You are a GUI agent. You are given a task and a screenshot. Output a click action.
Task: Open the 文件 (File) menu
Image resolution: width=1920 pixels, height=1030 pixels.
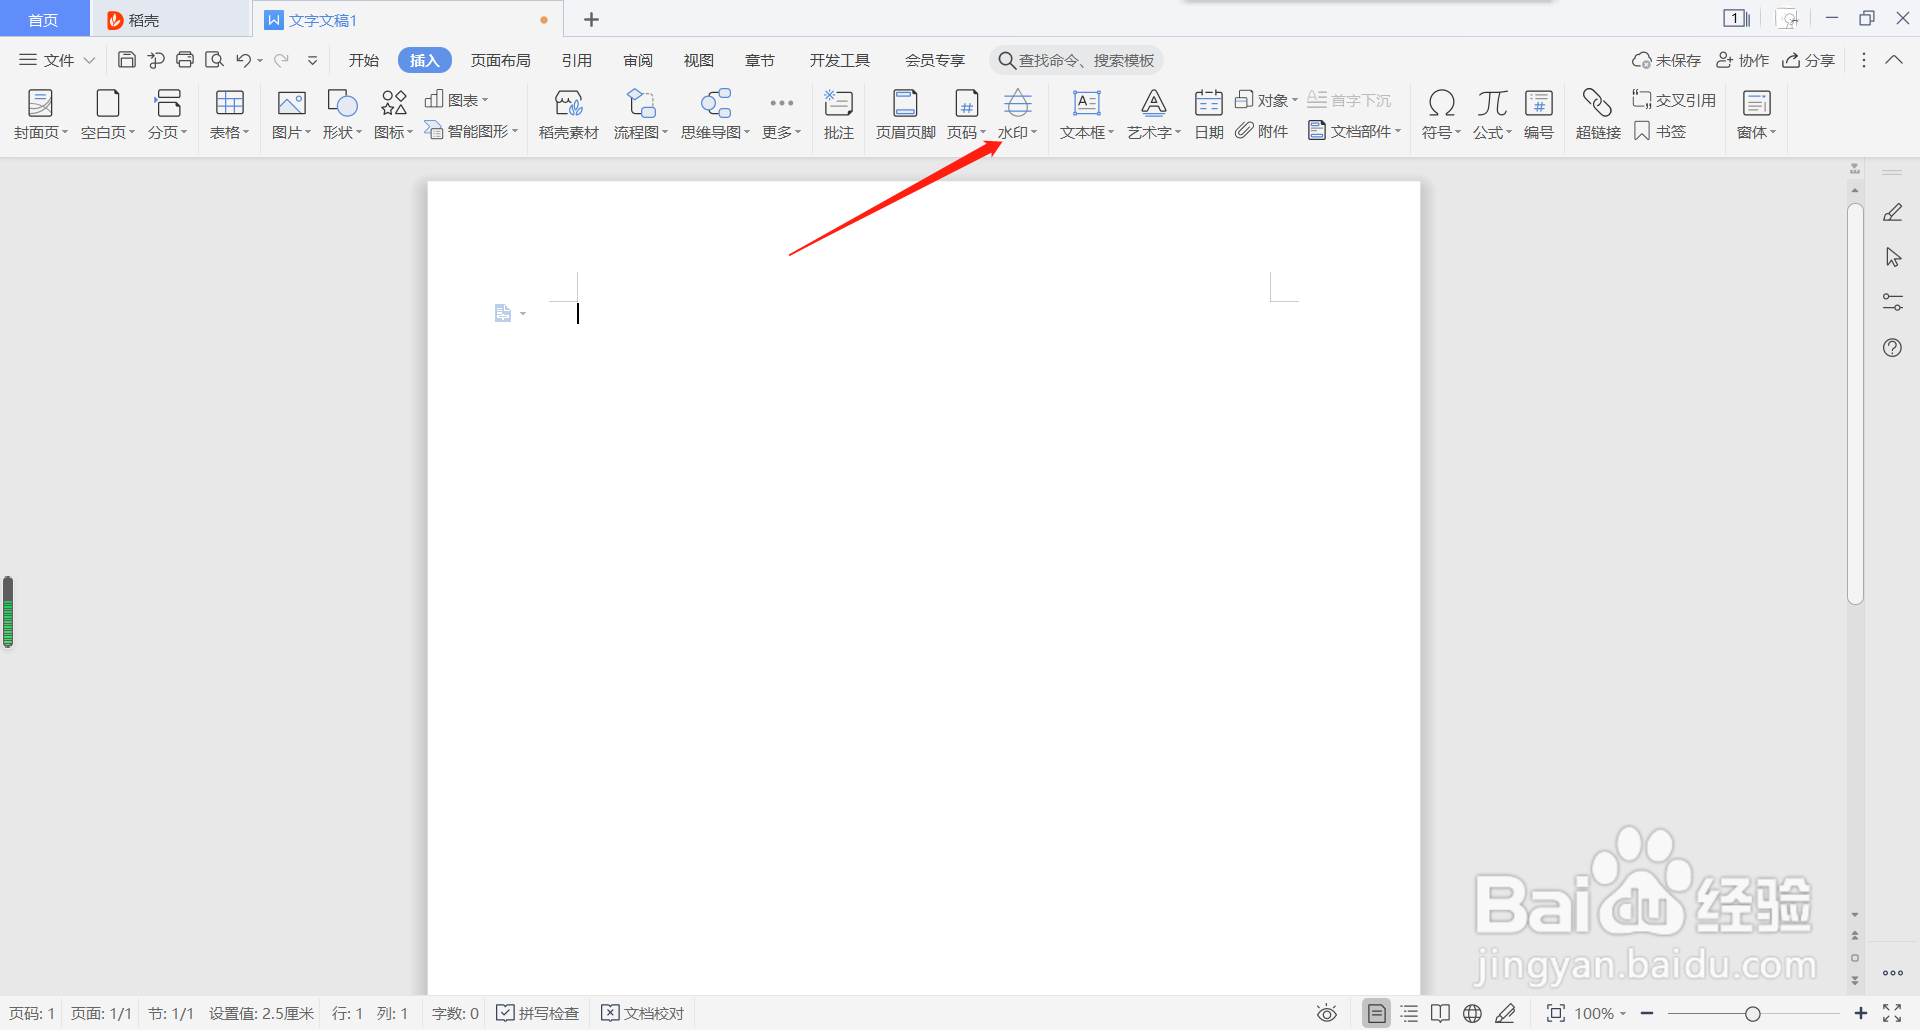click(57, 60)
